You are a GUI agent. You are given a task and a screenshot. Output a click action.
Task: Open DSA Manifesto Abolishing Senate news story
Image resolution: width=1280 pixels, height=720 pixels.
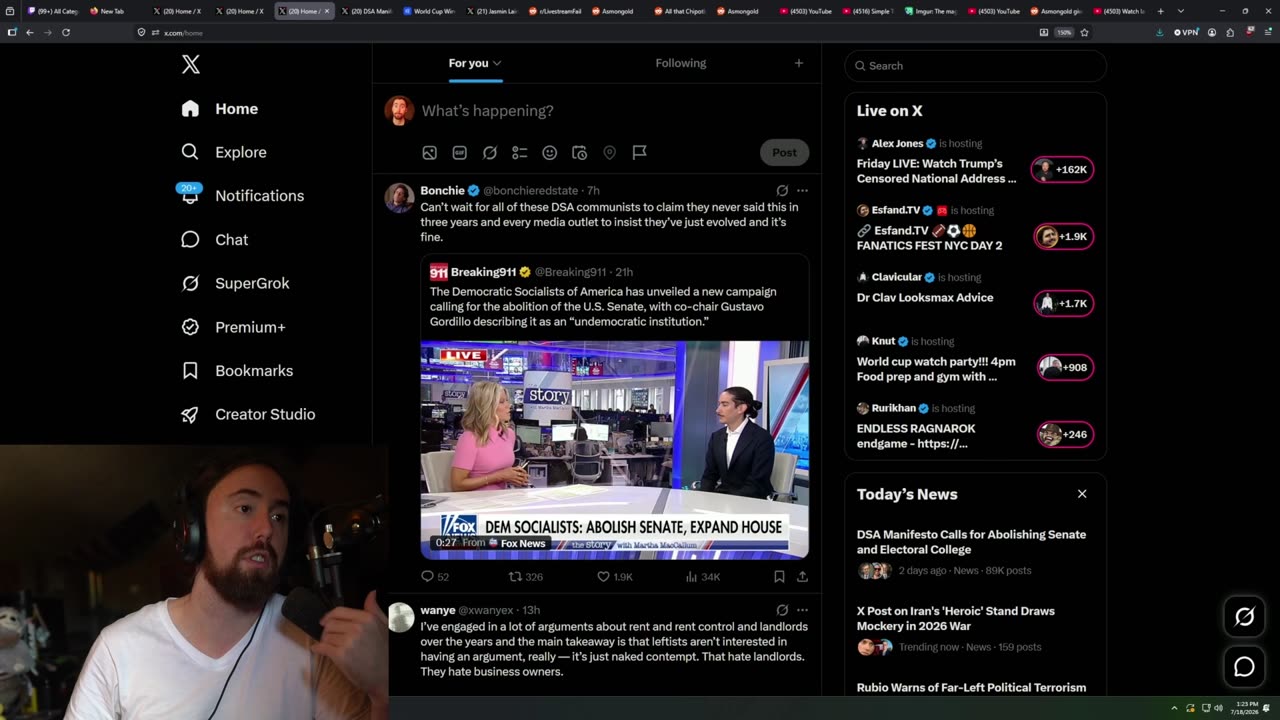pyautogui.click(x=971, y=542)
